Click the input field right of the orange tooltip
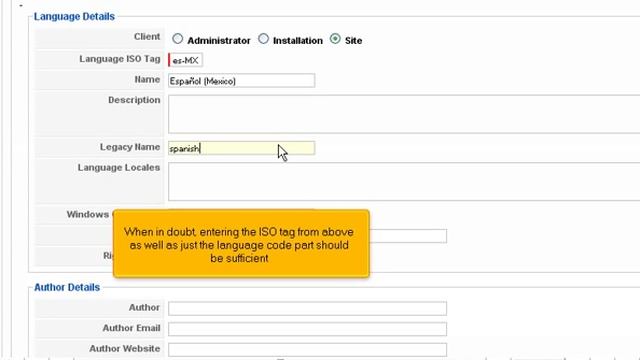 coord(408,236)
